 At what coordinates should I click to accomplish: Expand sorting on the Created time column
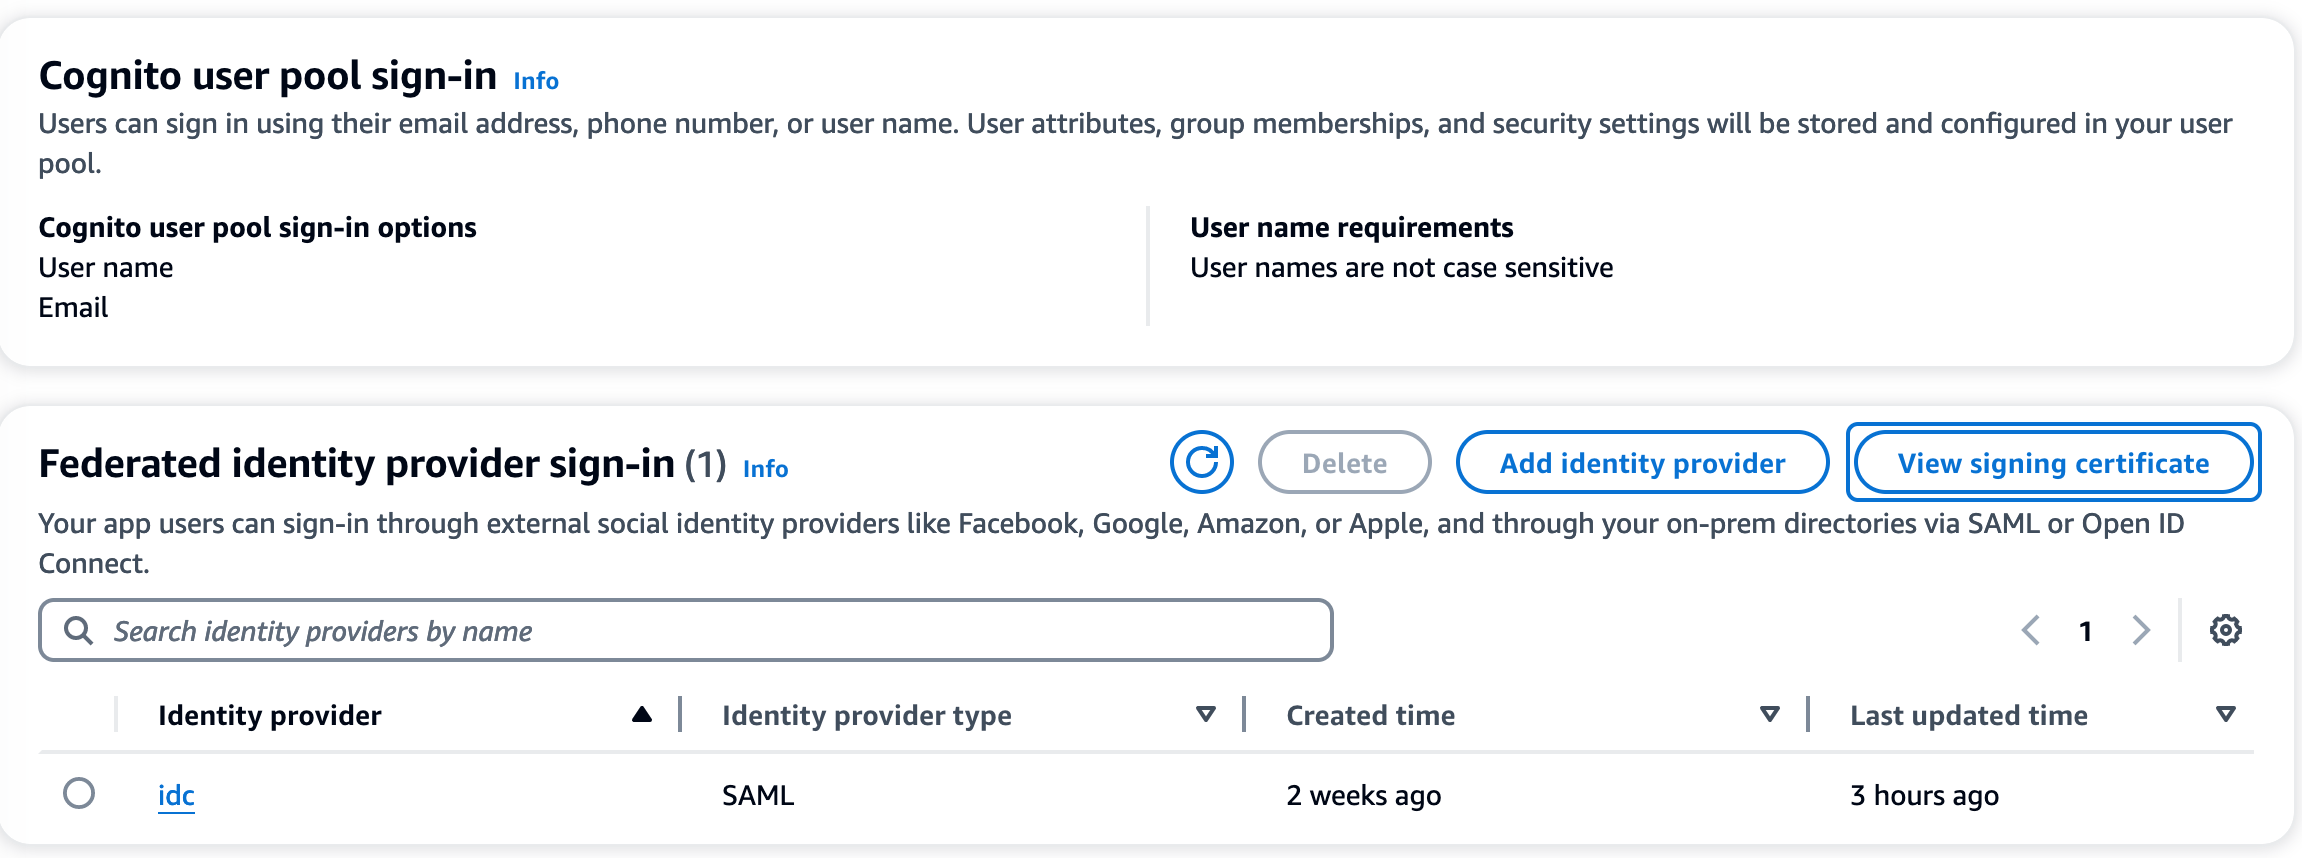(1770, 714)
